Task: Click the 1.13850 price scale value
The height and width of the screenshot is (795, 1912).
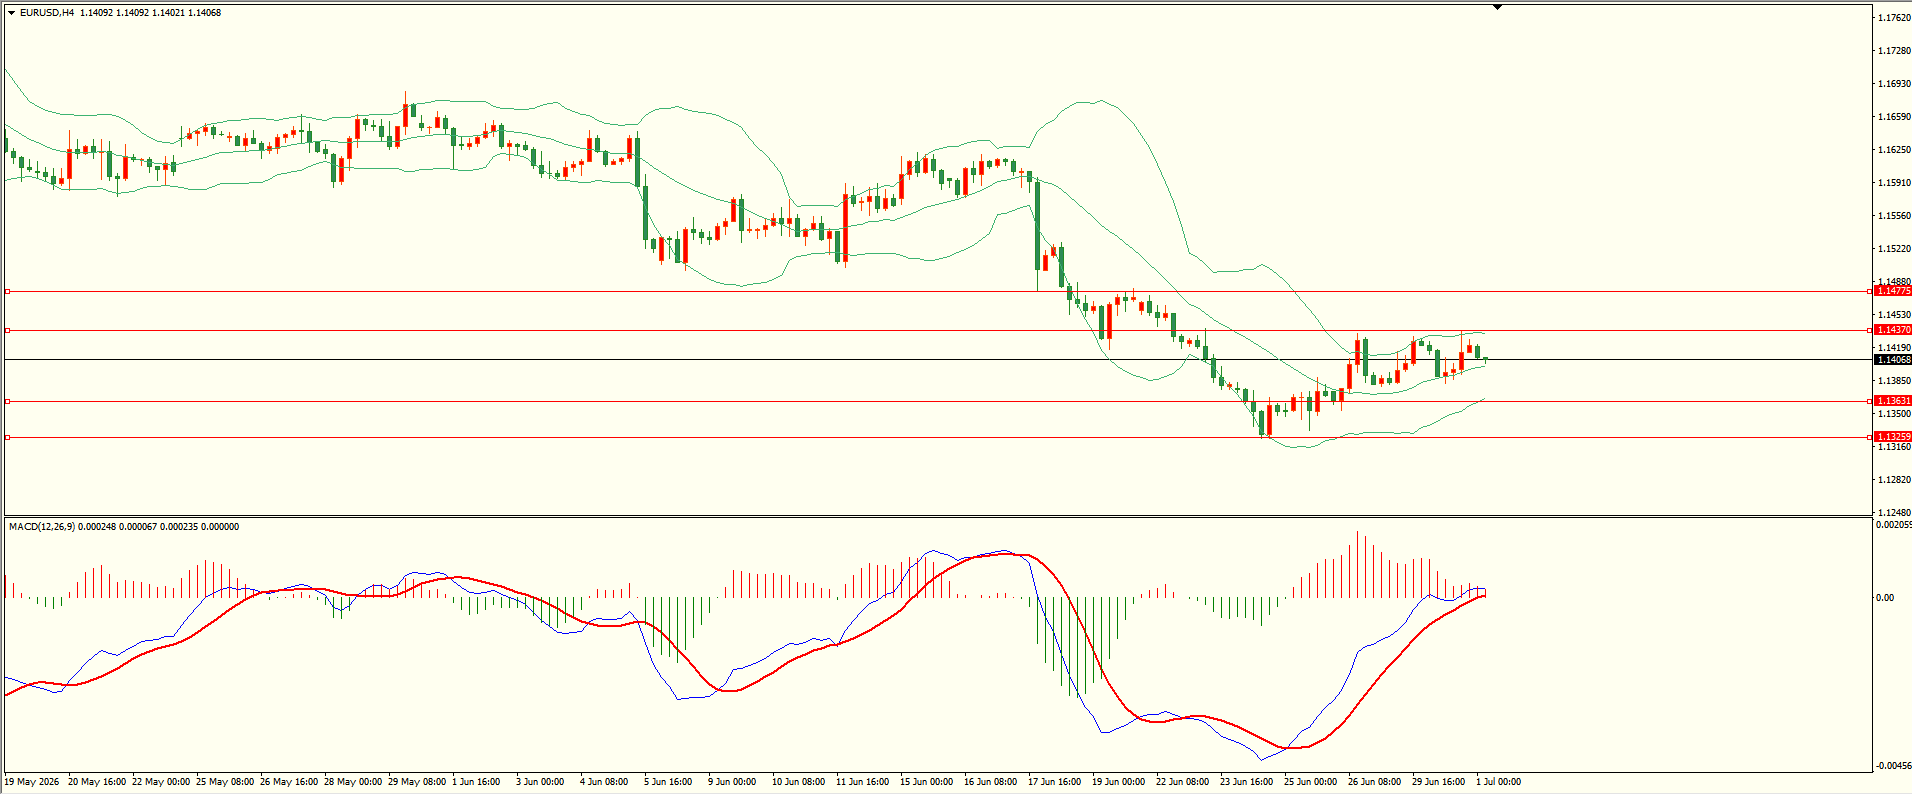Action: coord(1894,381)
